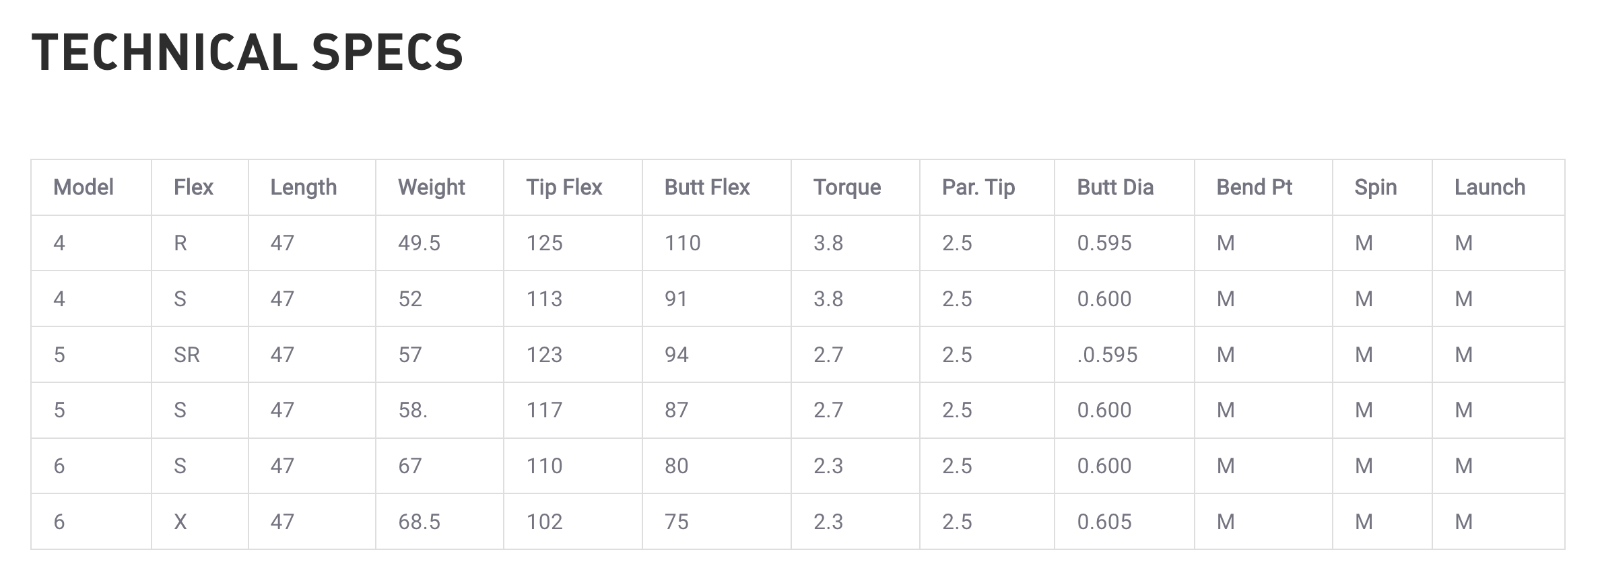
Task: Select the Spin column header
Action: pyautogui.click(x=1375, y=187)
